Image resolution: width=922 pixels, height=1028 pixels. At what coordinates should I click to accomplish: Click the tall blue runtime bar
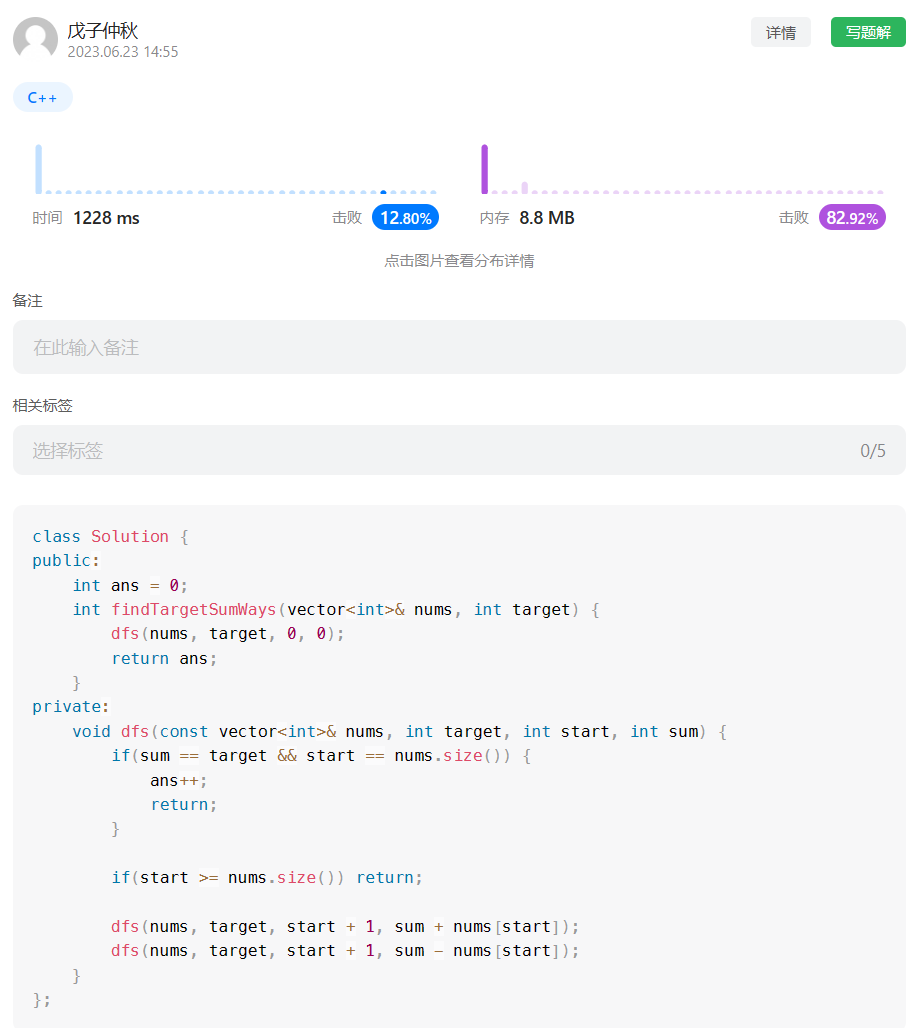coord(39,169)
